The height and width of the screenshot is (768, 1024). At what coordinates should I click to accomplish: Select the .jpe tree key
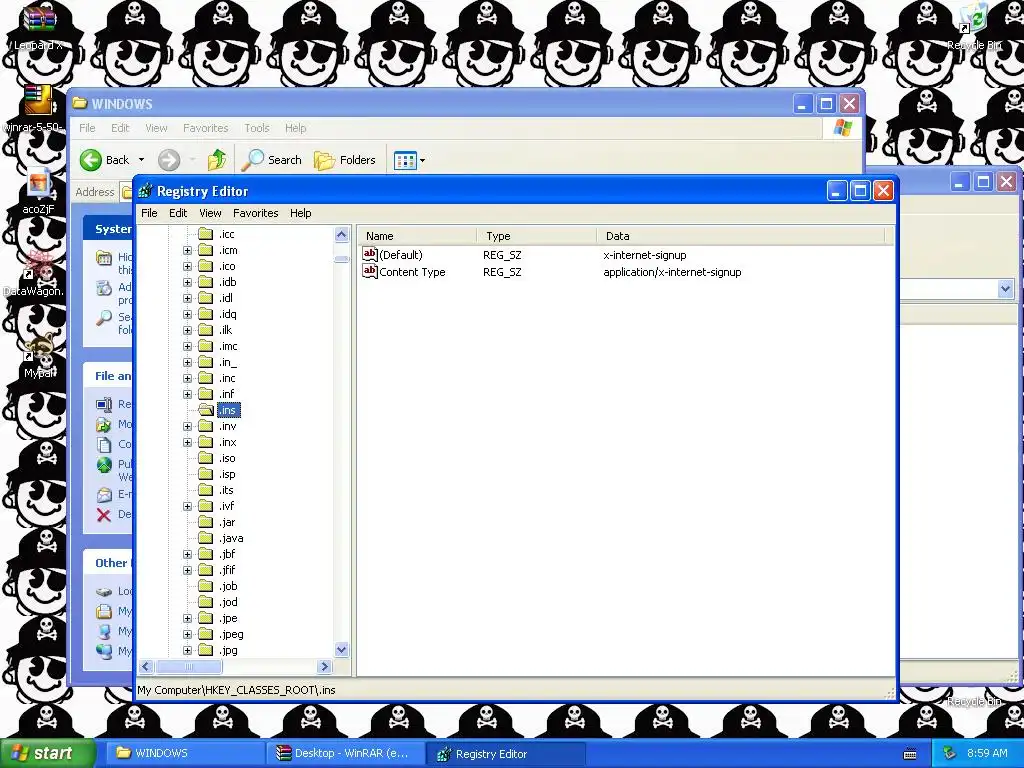click(x=228, y=618)
